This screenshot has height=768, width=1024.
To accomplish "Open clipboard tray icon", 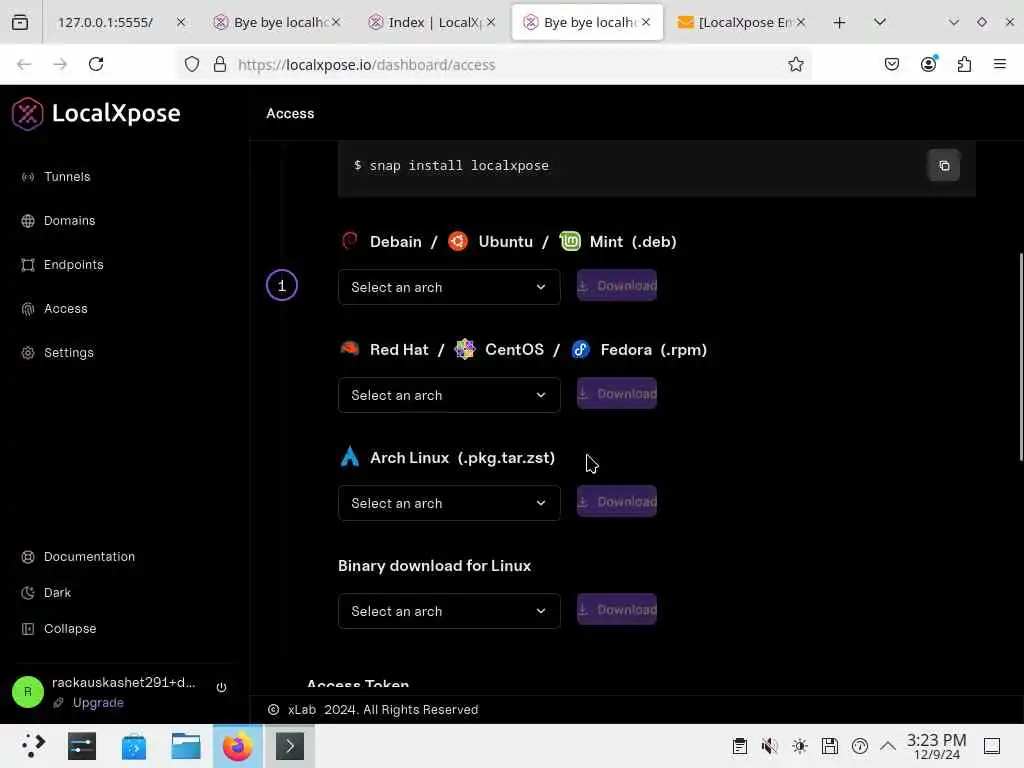I will click(x=739, y=746).
